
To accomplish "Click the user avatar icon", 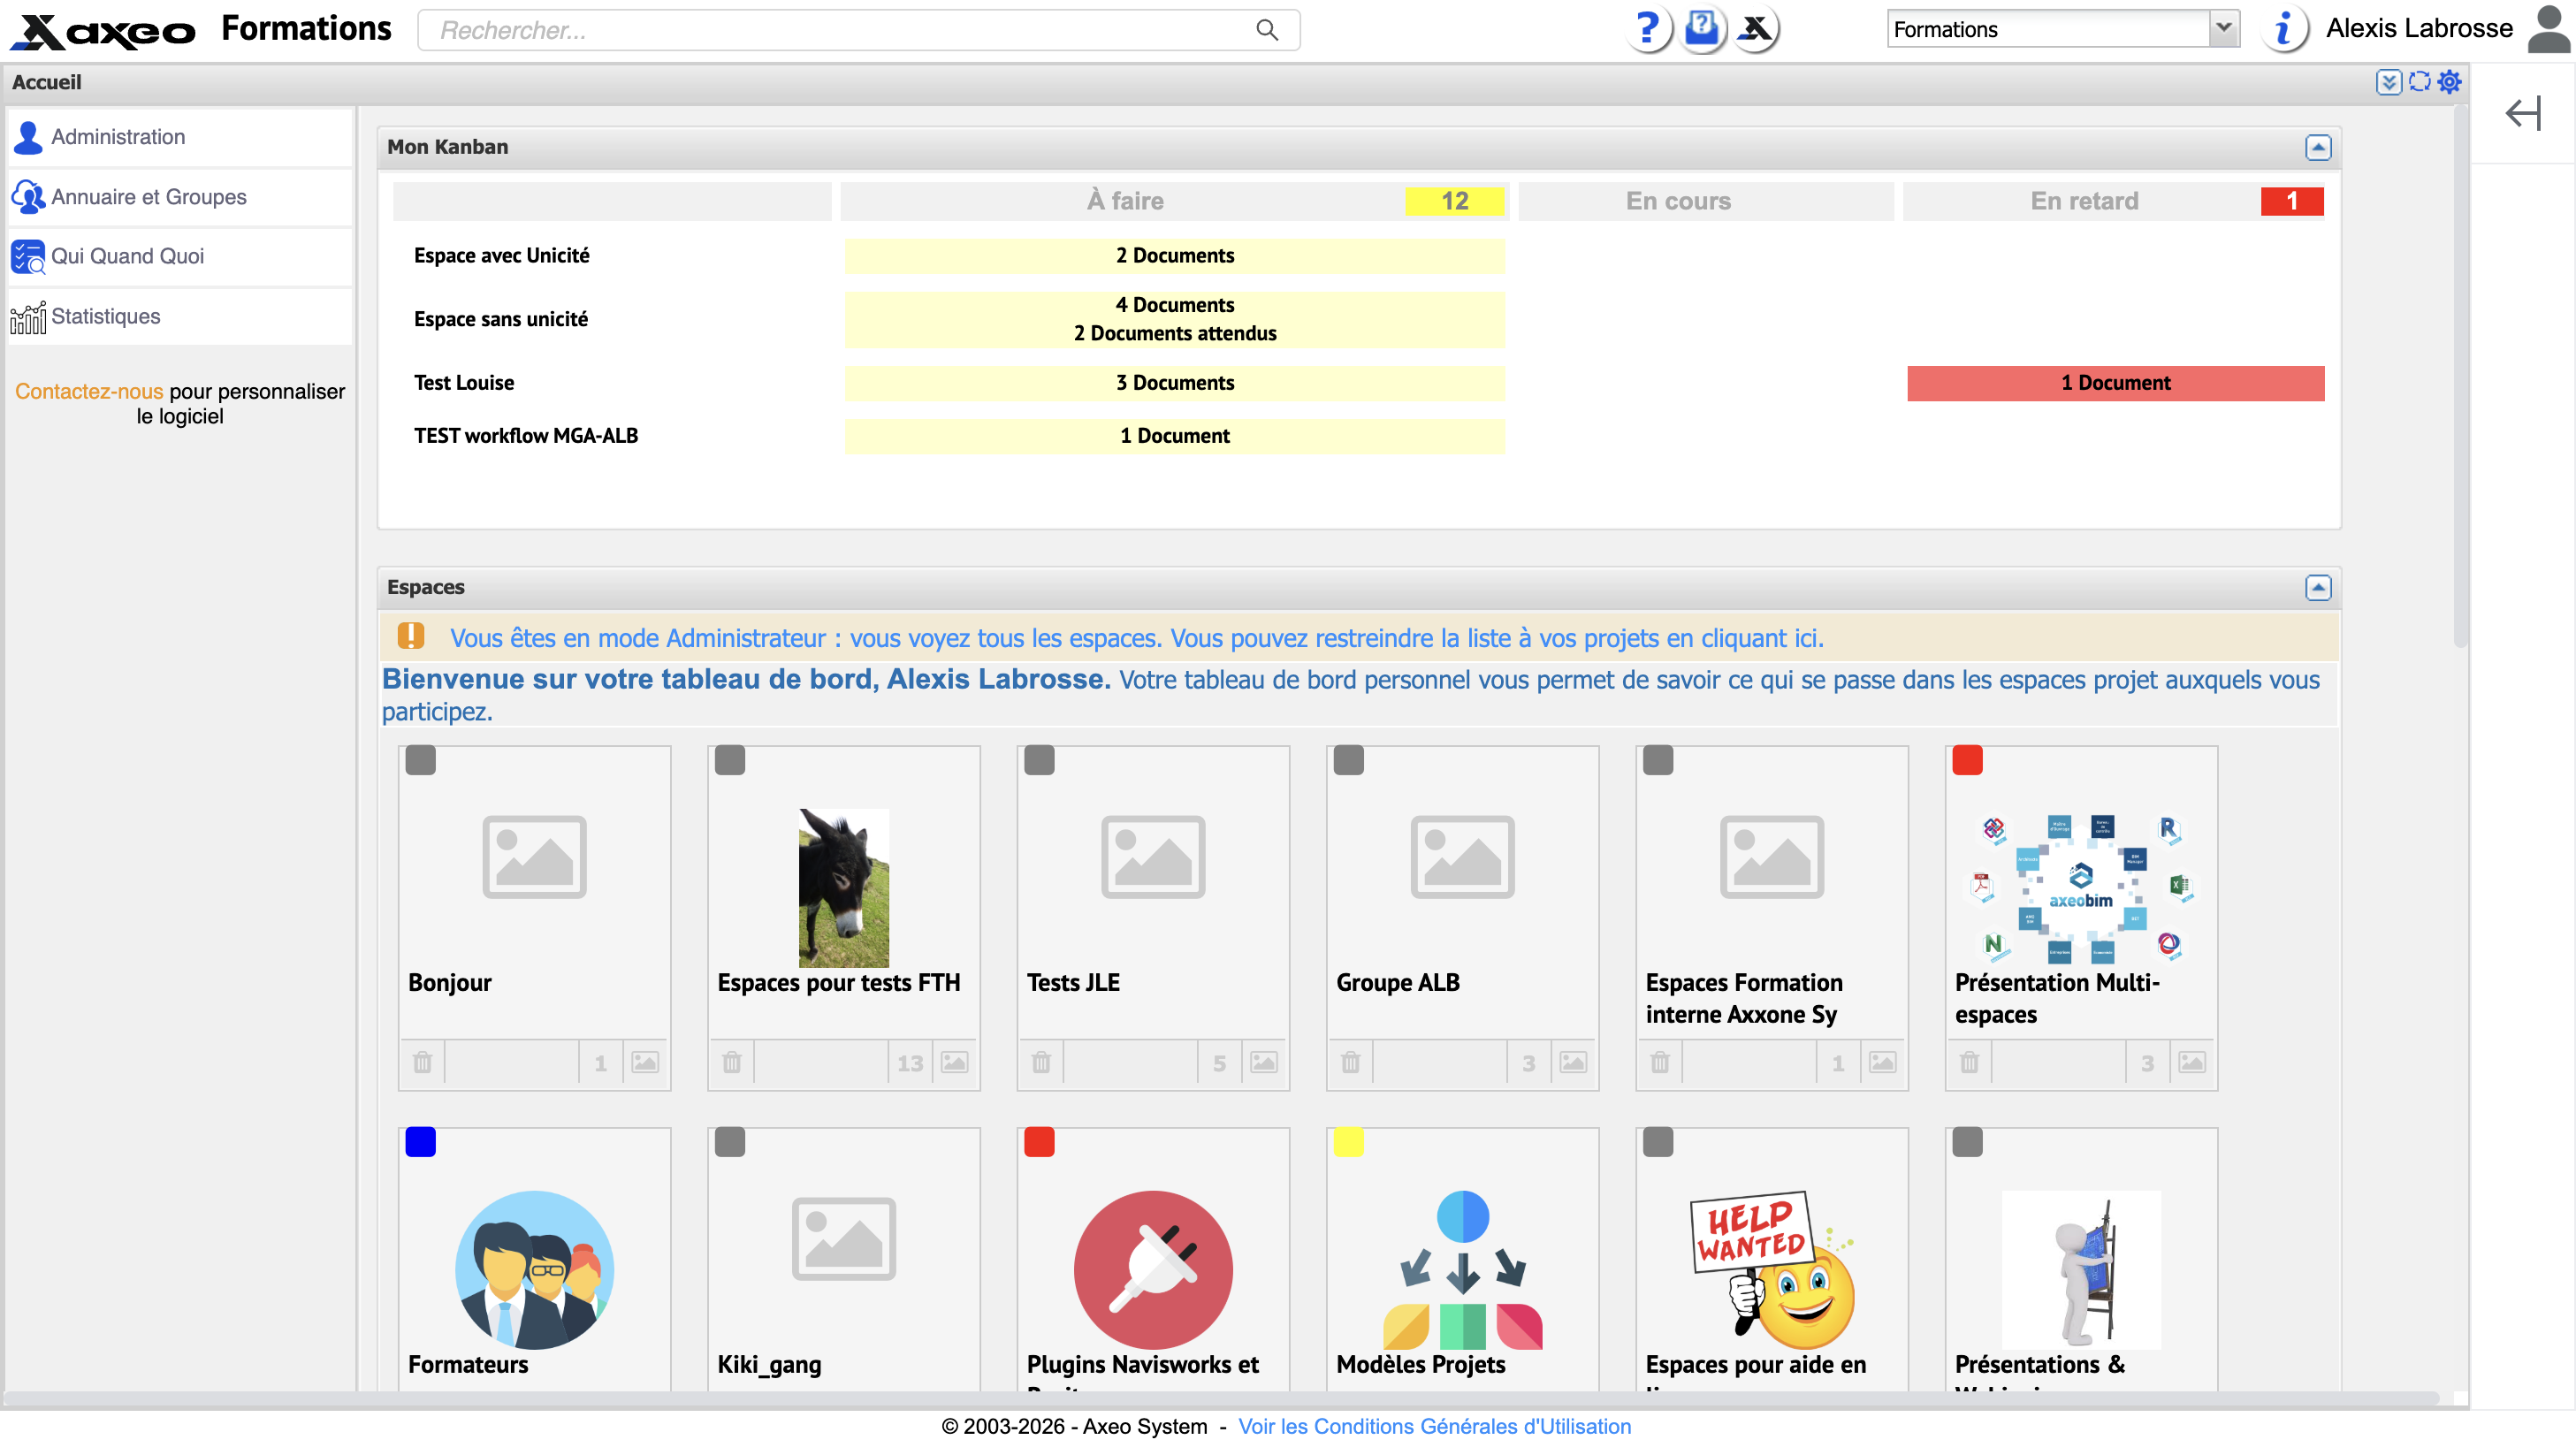I will (x=2548, y=29).
